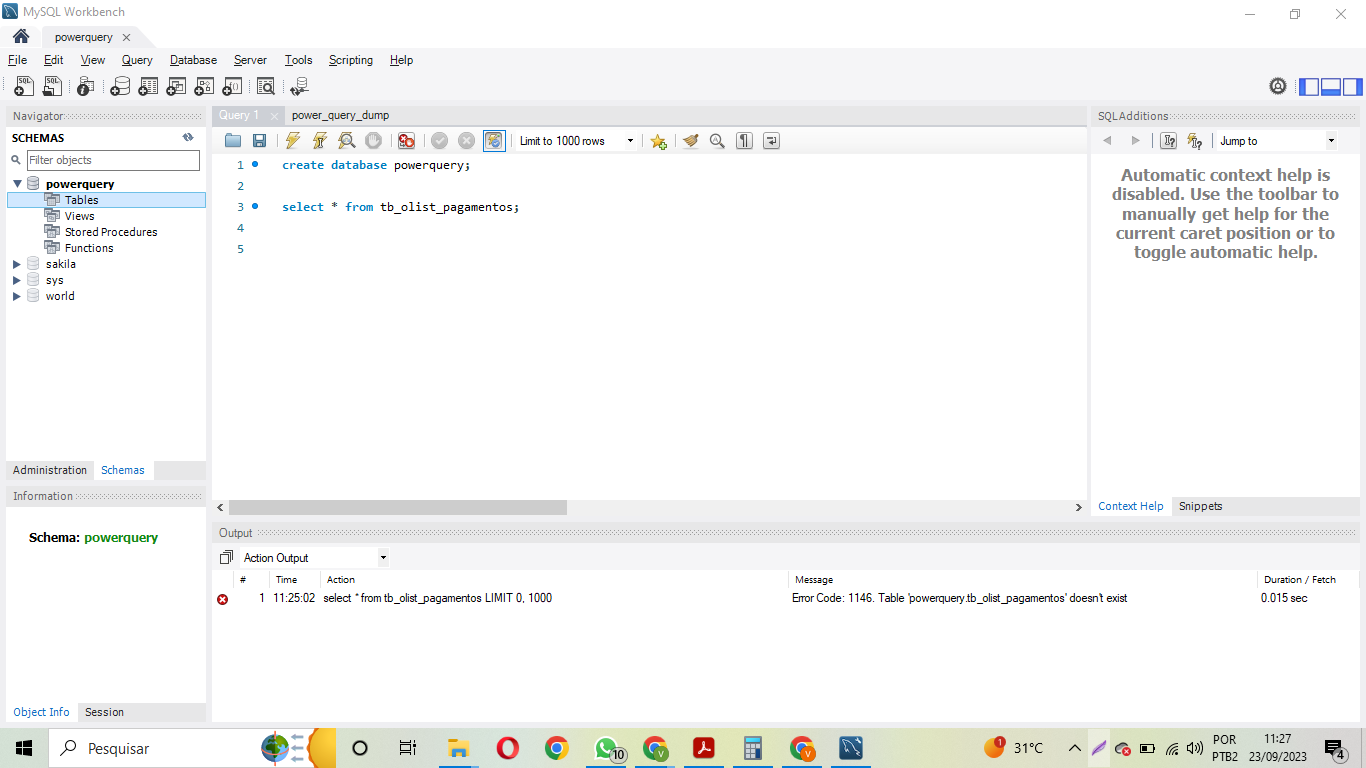1366x768 pixels.
Task: Switch to the power_query_dump tab
Action: tap(340, 115)
